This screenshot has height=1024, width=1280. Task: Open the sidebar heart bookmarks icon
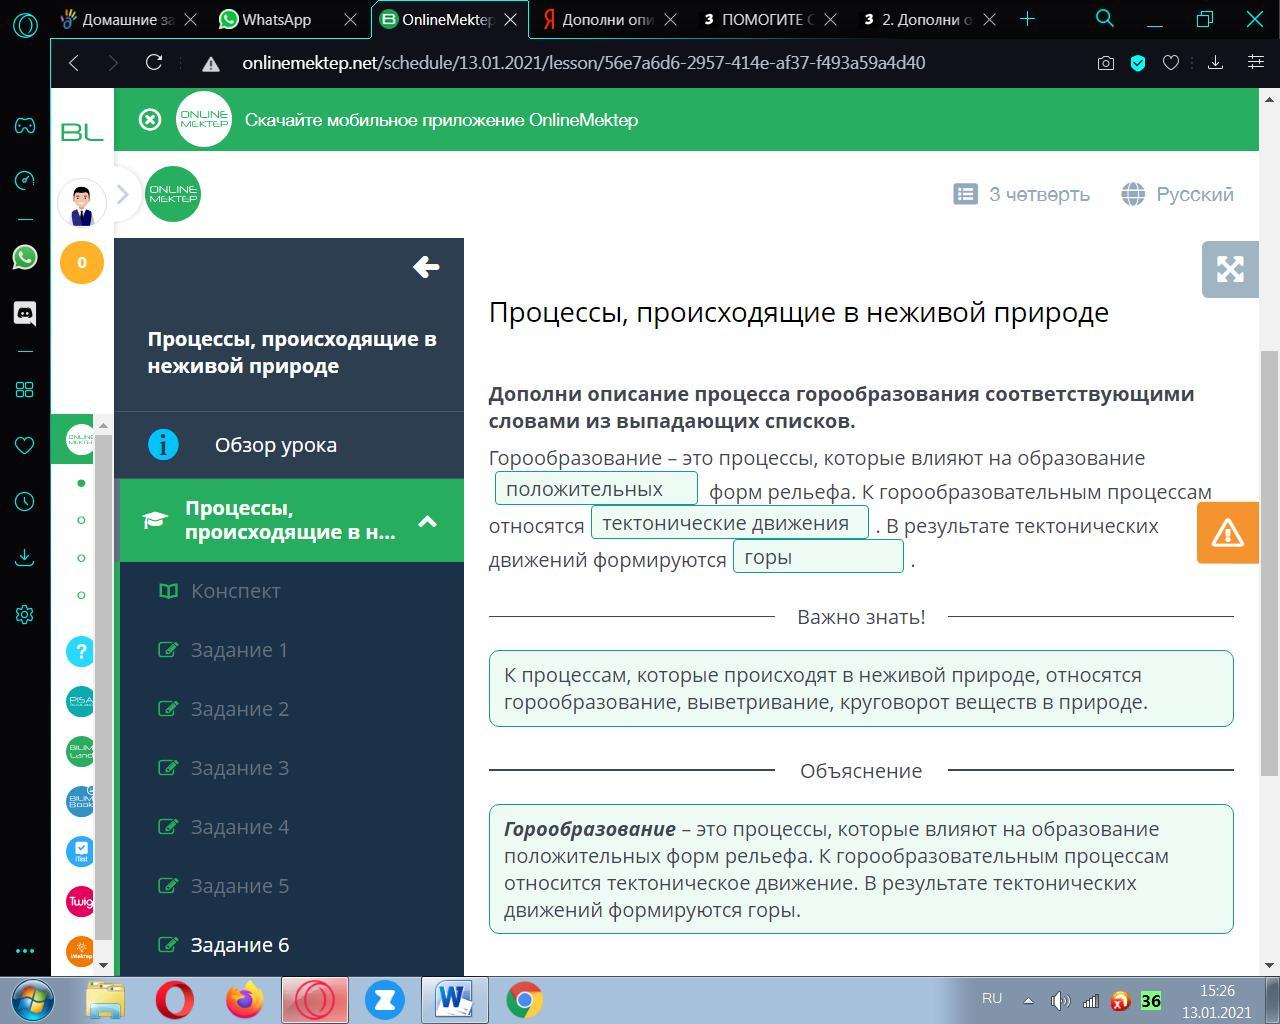(x=25, y=445)
